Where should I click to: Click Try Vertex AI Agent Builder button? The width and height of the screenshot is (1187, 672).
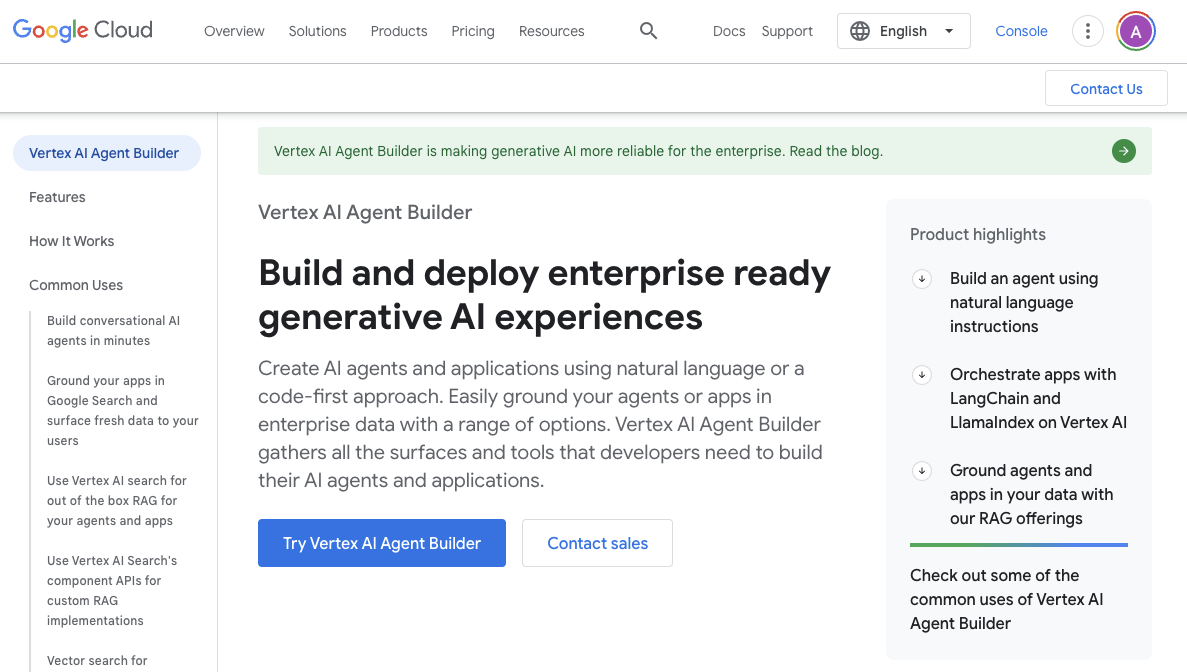coord(382,543)
